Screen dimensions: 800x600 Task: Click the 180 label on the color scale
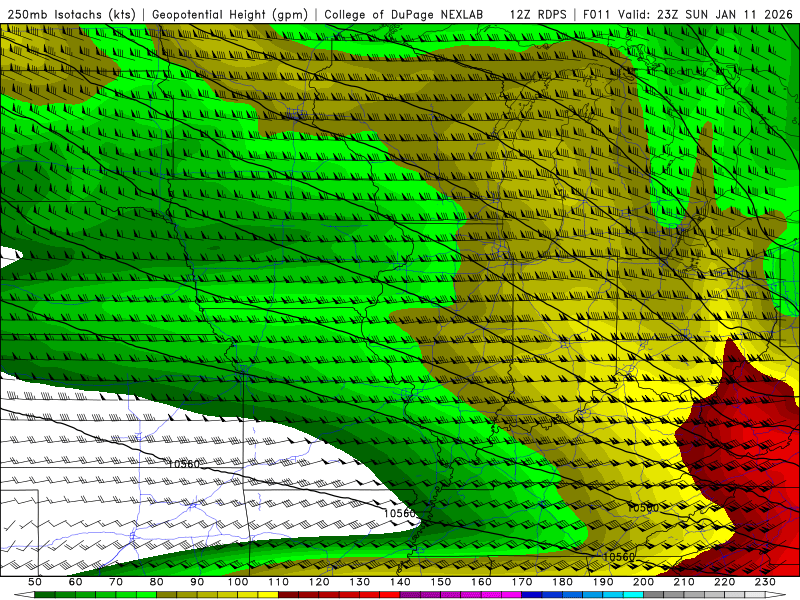point(562,582)
